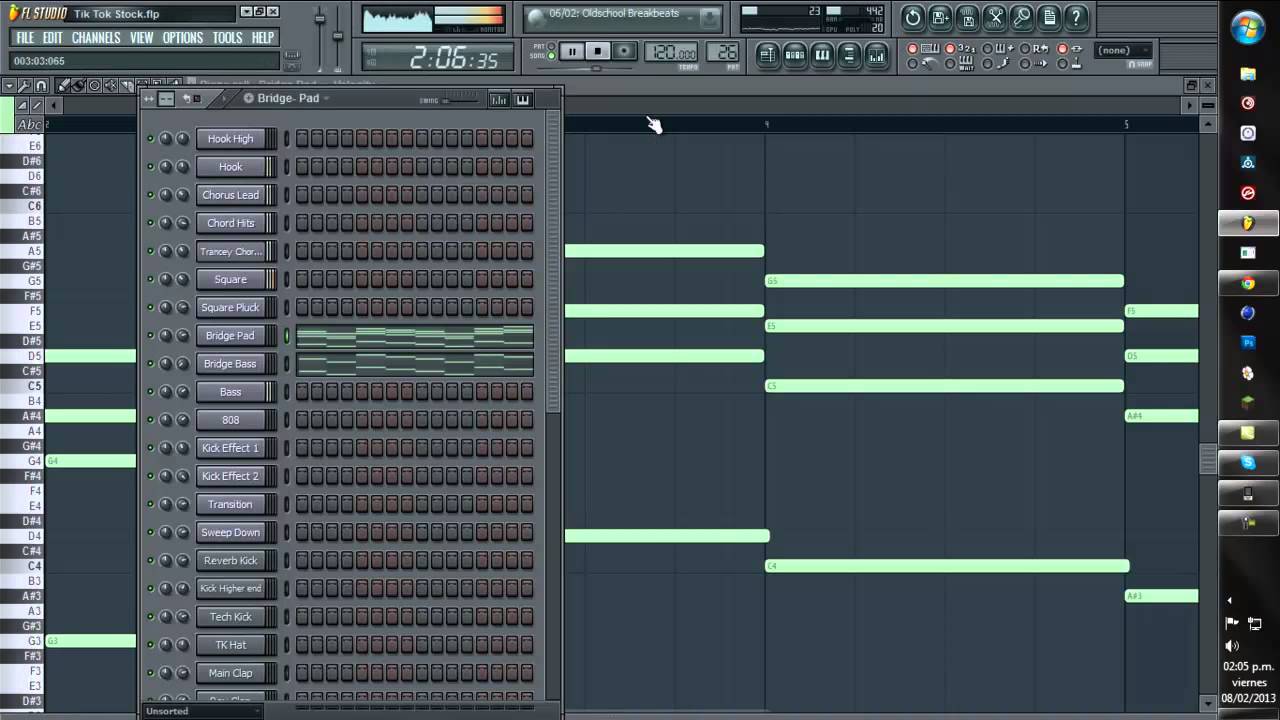Pause playback with the pause button

click(x=571, y=51)
